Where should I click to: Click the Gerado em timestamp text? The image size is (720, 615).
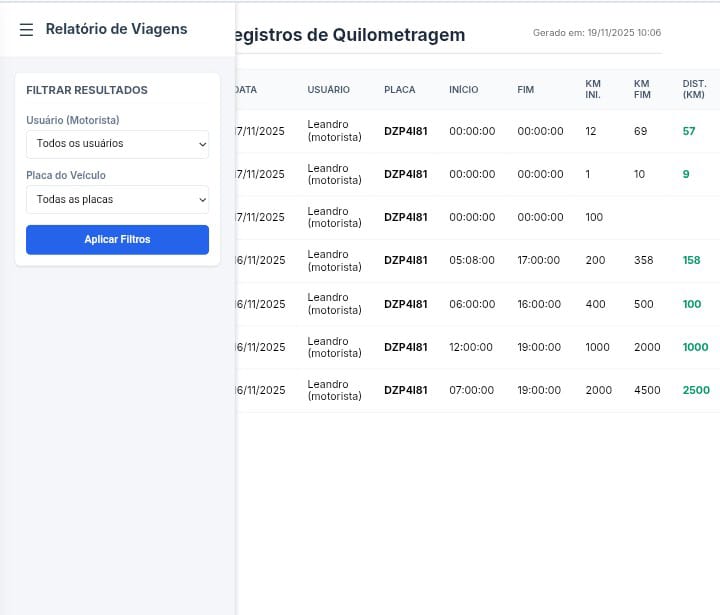pos(596,33)
